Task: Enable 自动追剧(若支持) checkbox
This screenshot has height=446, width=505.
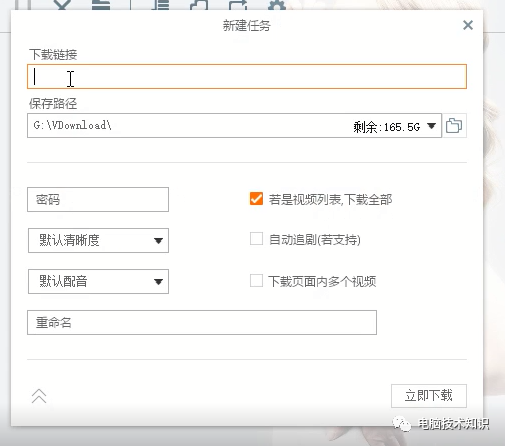Action: (x=256, y=239)
